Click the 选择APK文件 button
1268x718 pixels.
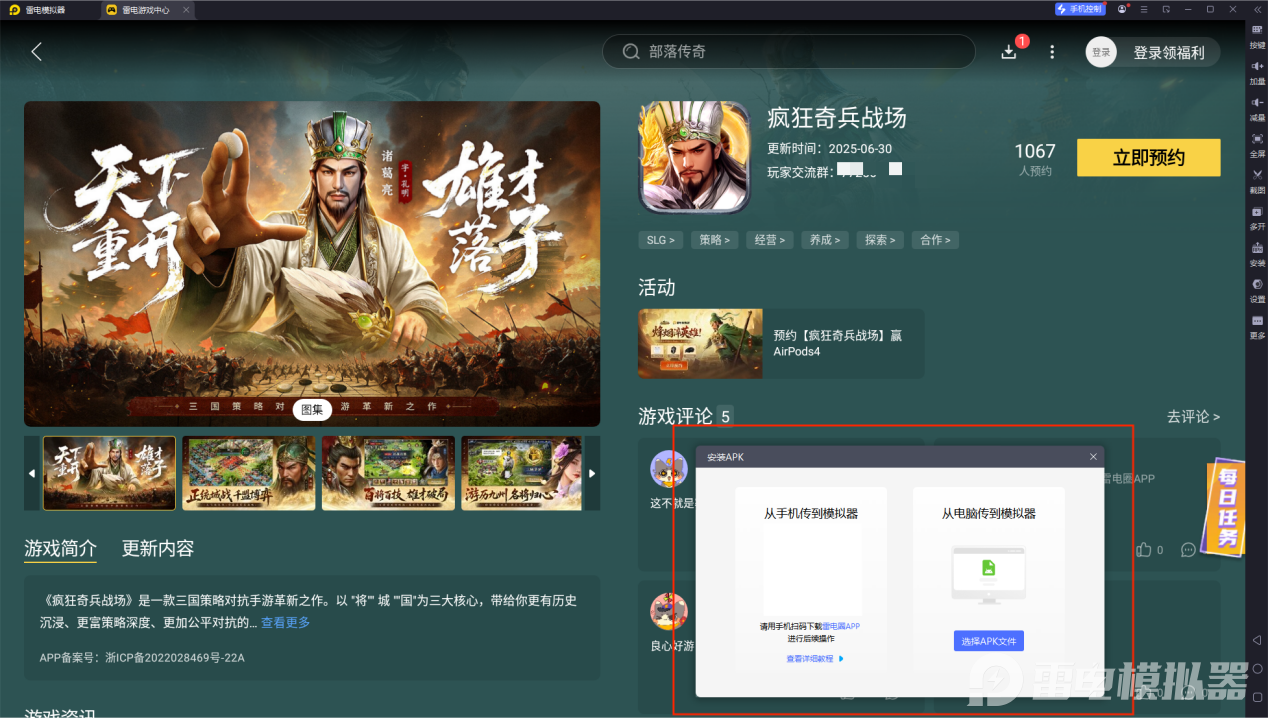tap(988, 641)
